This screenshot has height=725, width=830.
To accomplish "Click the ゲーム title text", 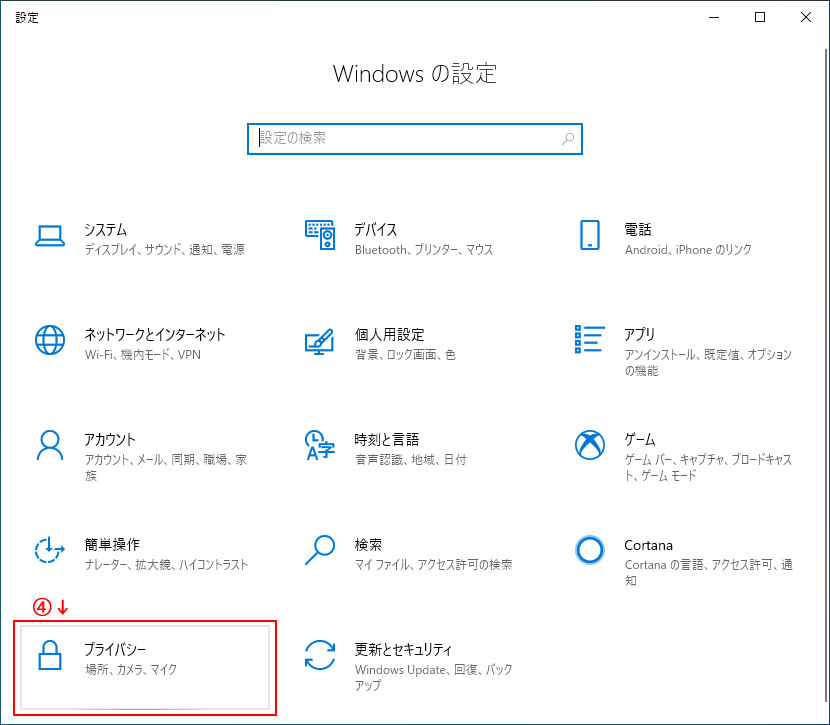I will (640, 439).
